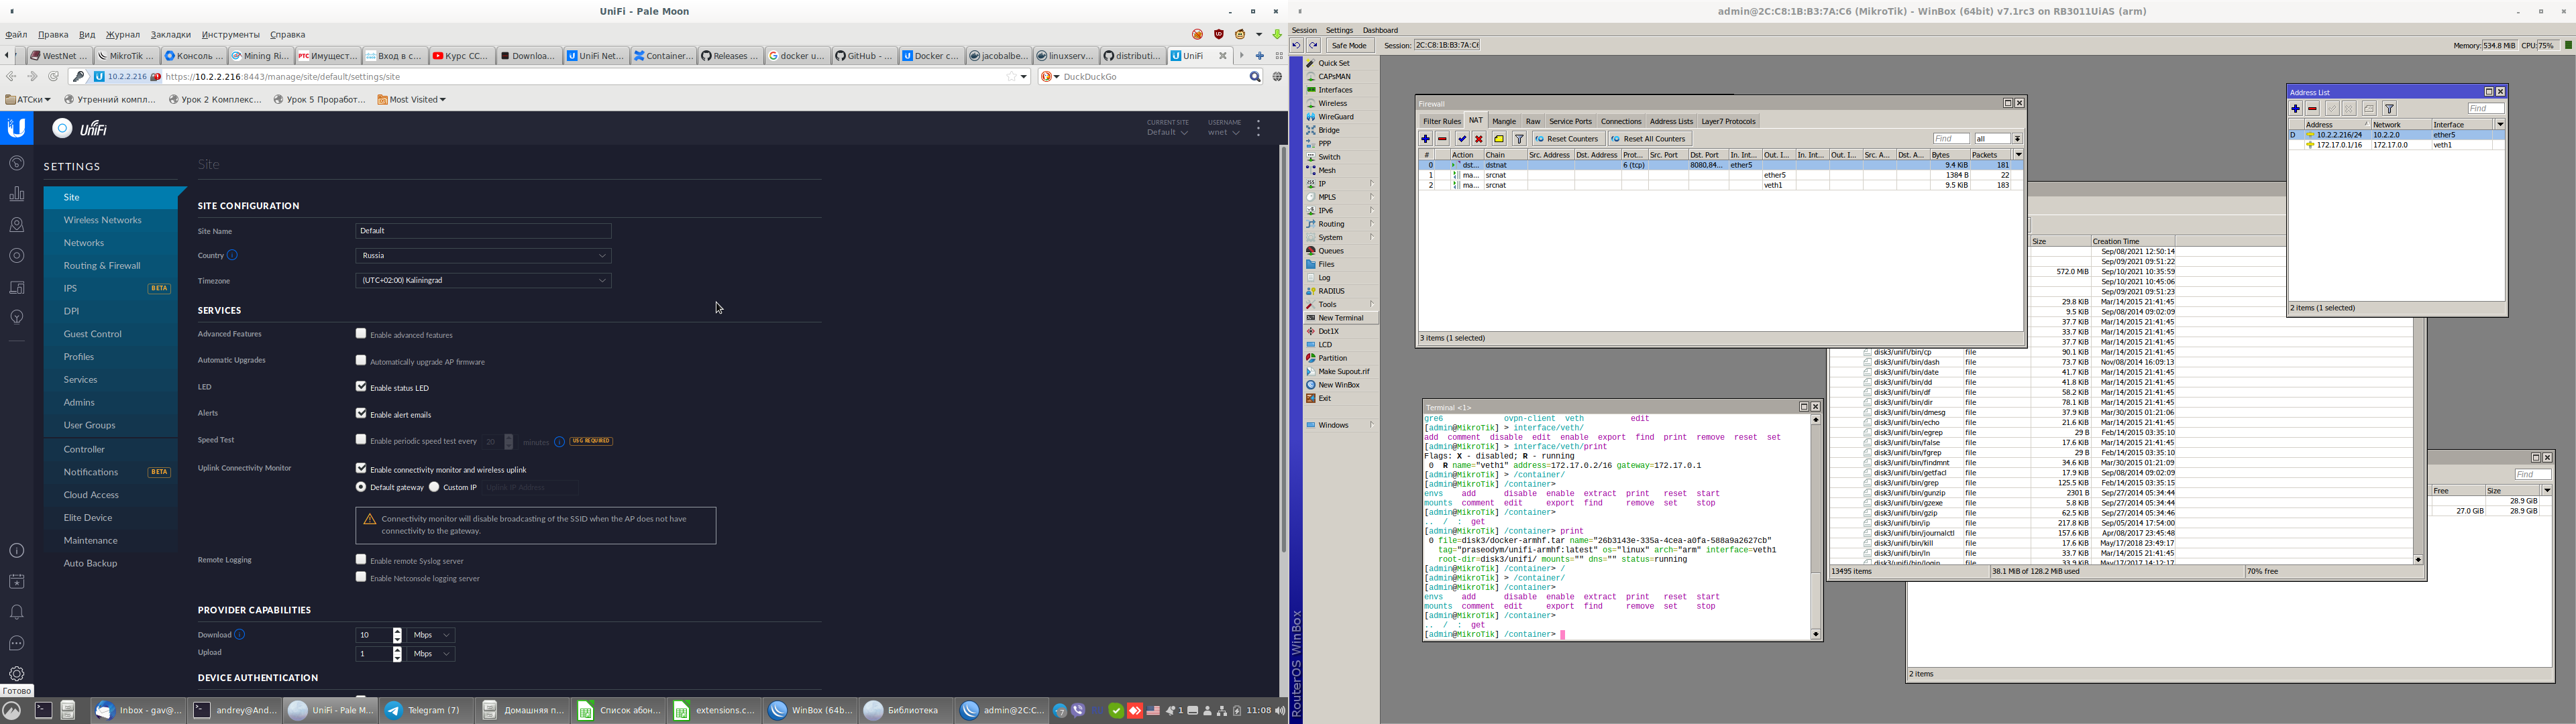This screenshot has width=2576, height=724.
Task: Add a new address in Address List window
Action: click(x=2295, y=109)
